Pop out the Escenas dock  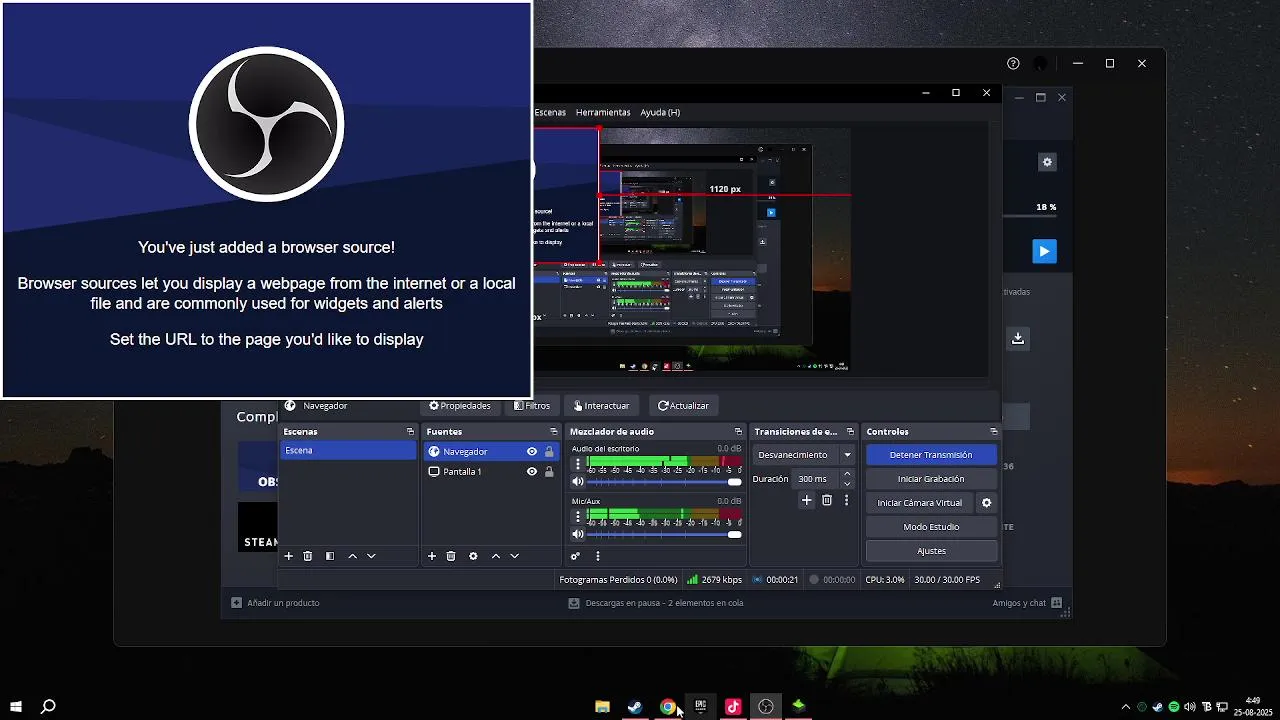coord(410,432)
